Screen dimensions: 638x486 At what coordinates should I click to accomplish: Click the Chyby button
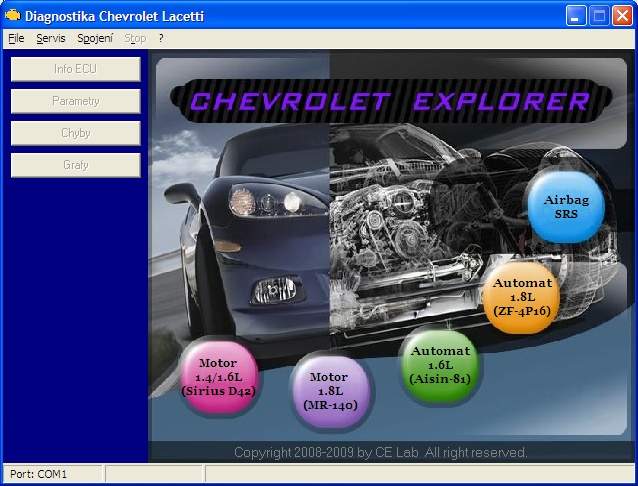point(76,133)
